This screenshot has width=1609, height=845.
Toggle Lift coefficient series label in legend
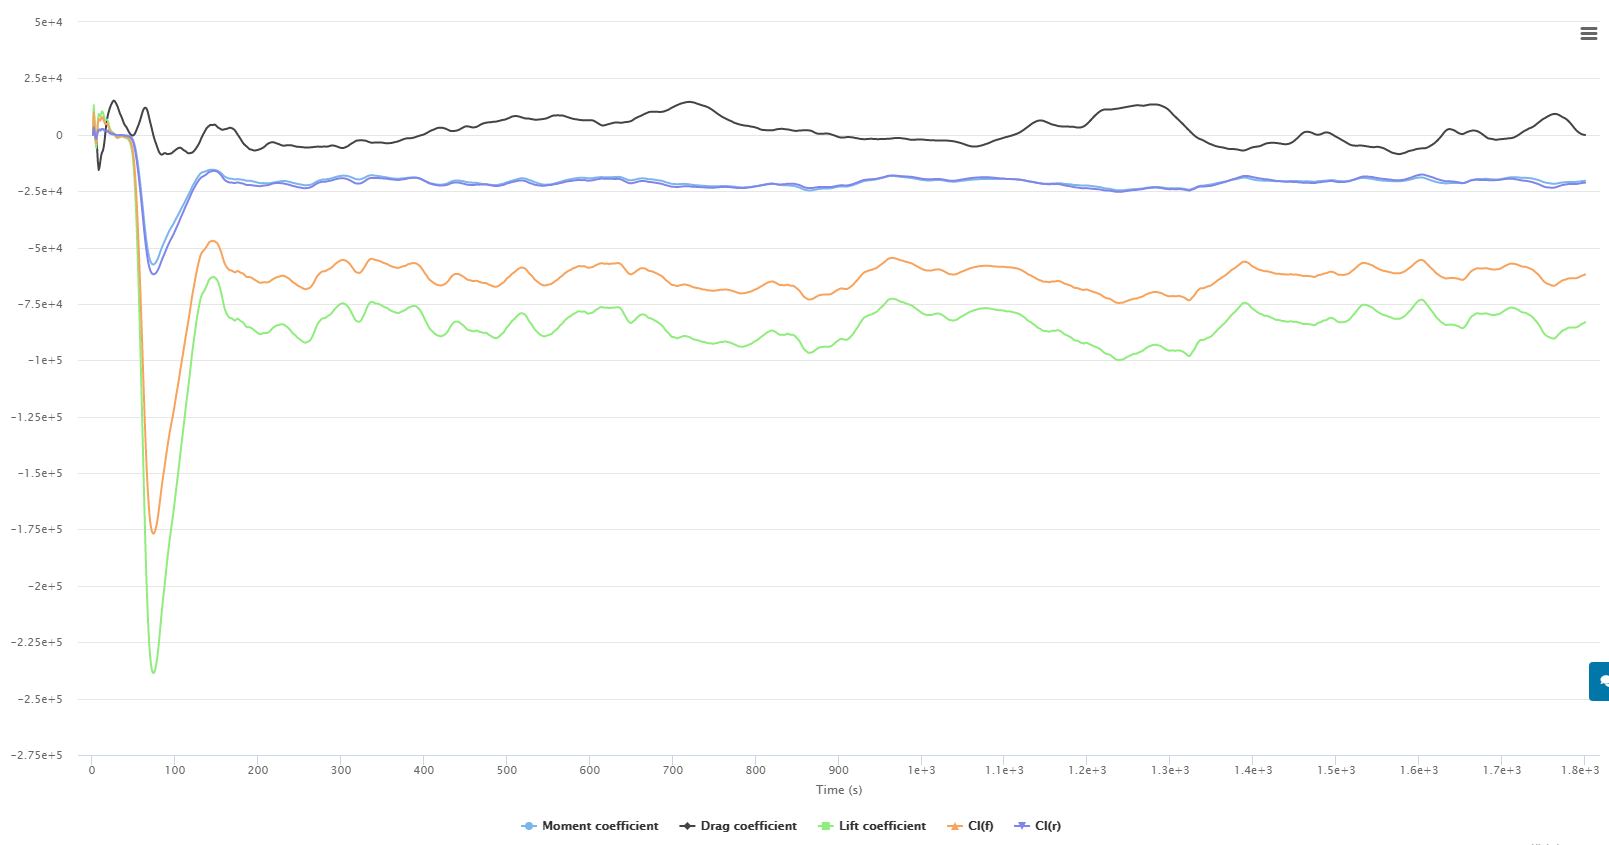(x=882, y=826)
